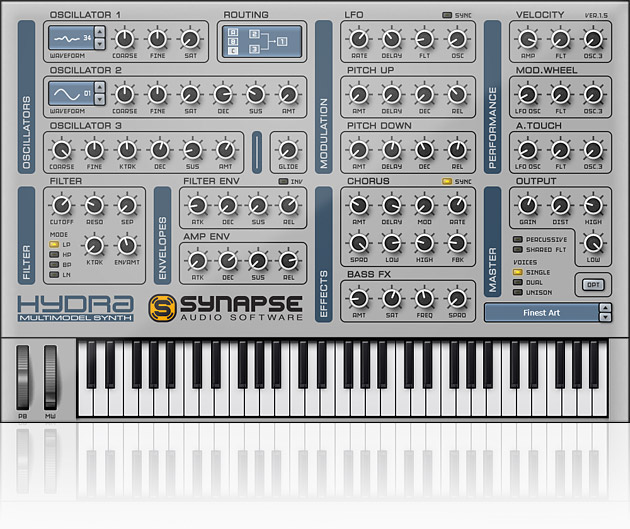Click the MW mod wheel

50,378
